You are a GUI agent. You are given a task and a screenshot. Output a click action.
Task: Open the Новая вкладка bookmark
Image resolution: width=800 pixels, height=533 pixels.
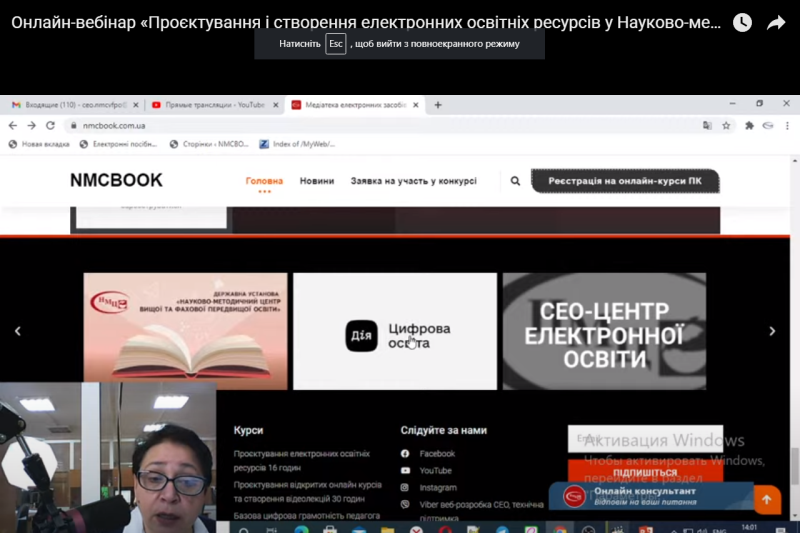tap(39, 144)
